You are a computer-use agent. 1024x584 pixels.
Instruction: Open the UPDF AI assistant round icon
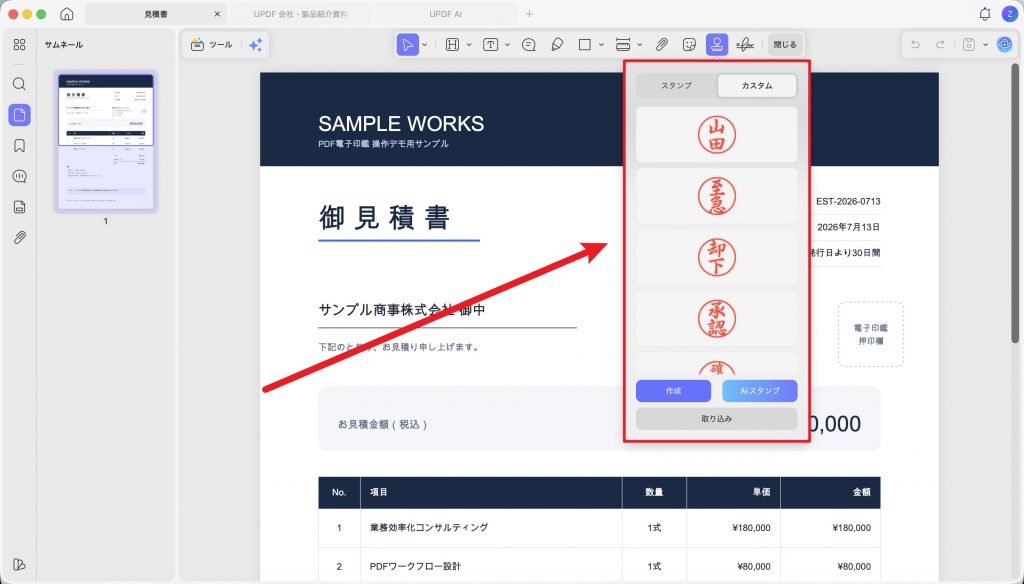tap(1004, 44)
